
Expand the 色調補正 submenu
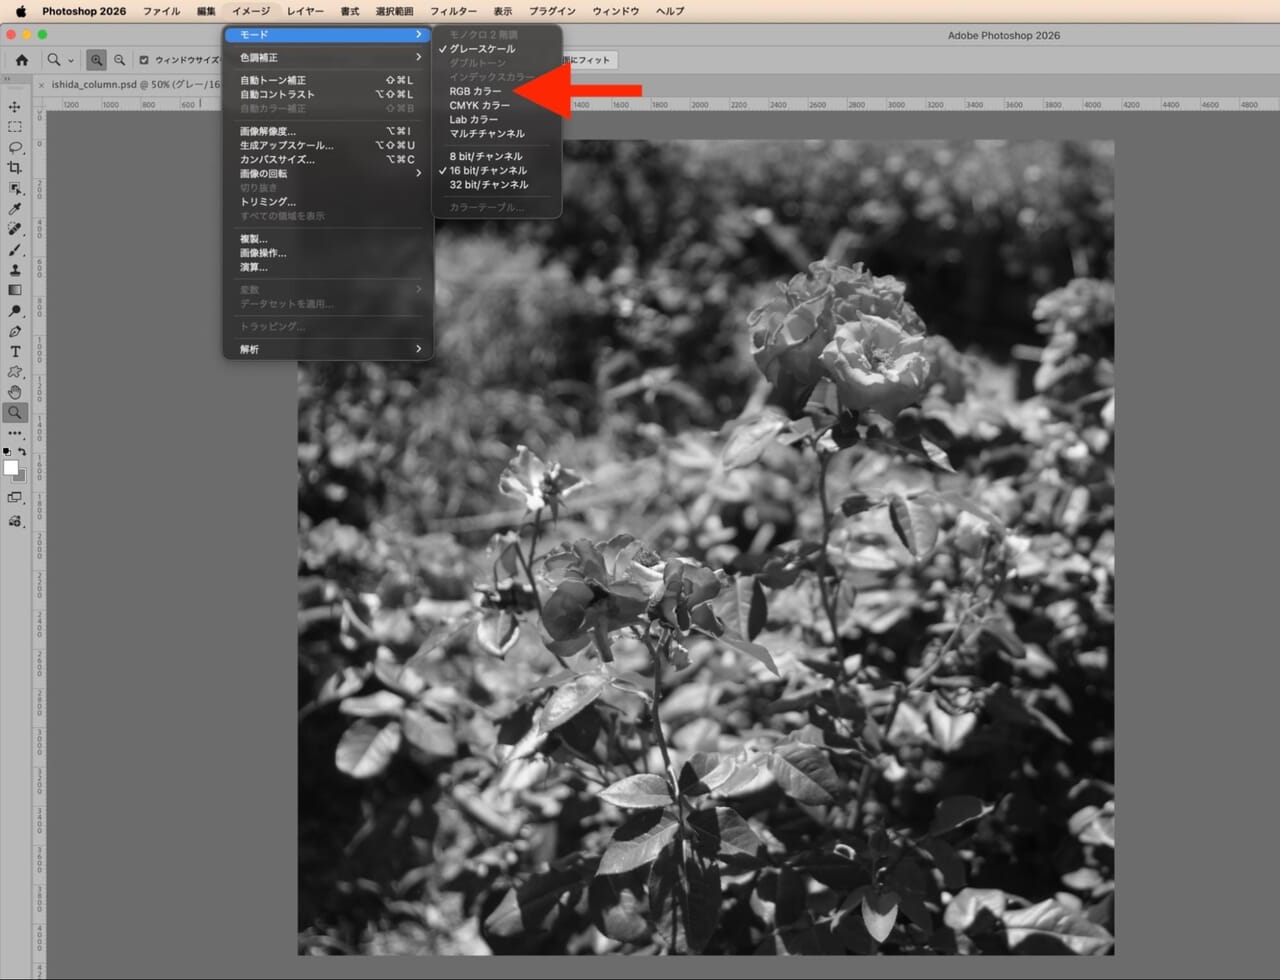[x=328, y=57]
